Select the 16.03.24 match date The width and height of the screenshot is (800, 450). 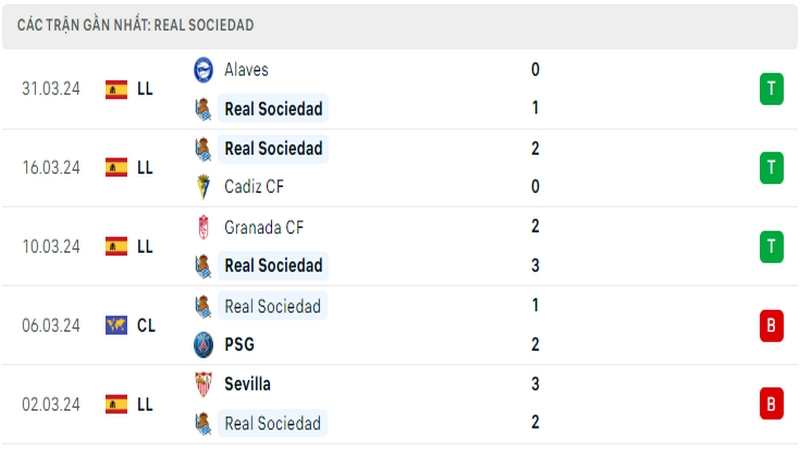[51, 167]
